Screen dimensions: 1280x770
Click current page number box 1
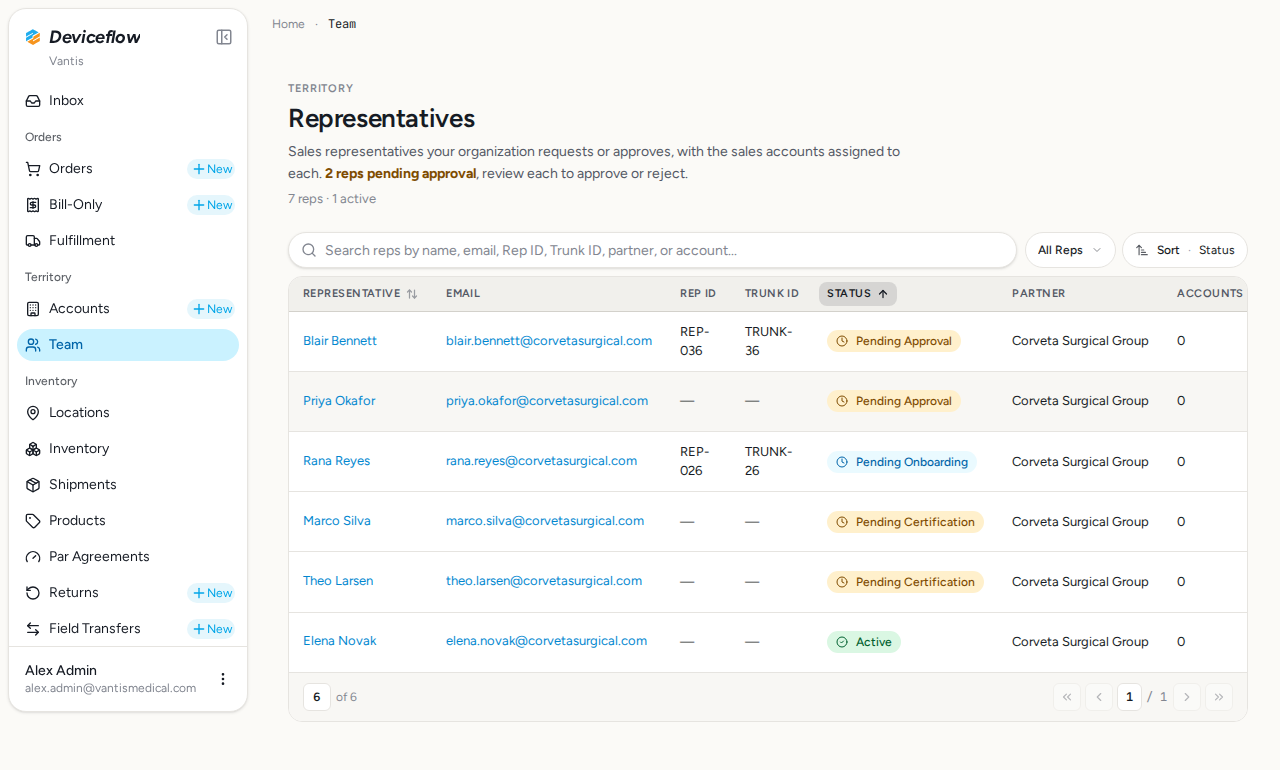click(x=1129, y=697)
